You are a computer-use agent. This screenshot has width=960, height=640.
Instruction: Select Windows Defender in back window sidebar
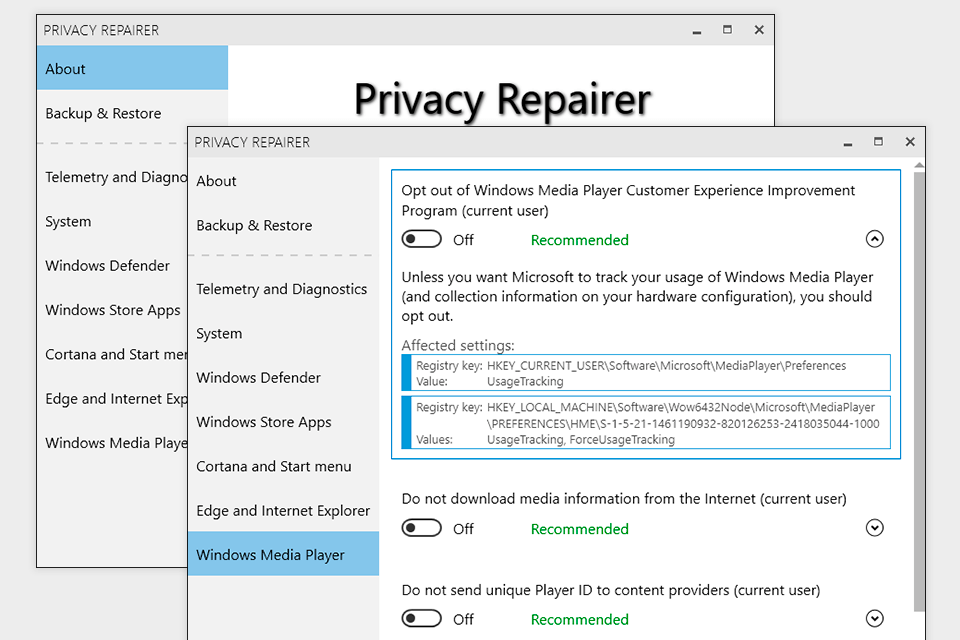[113, 266]
